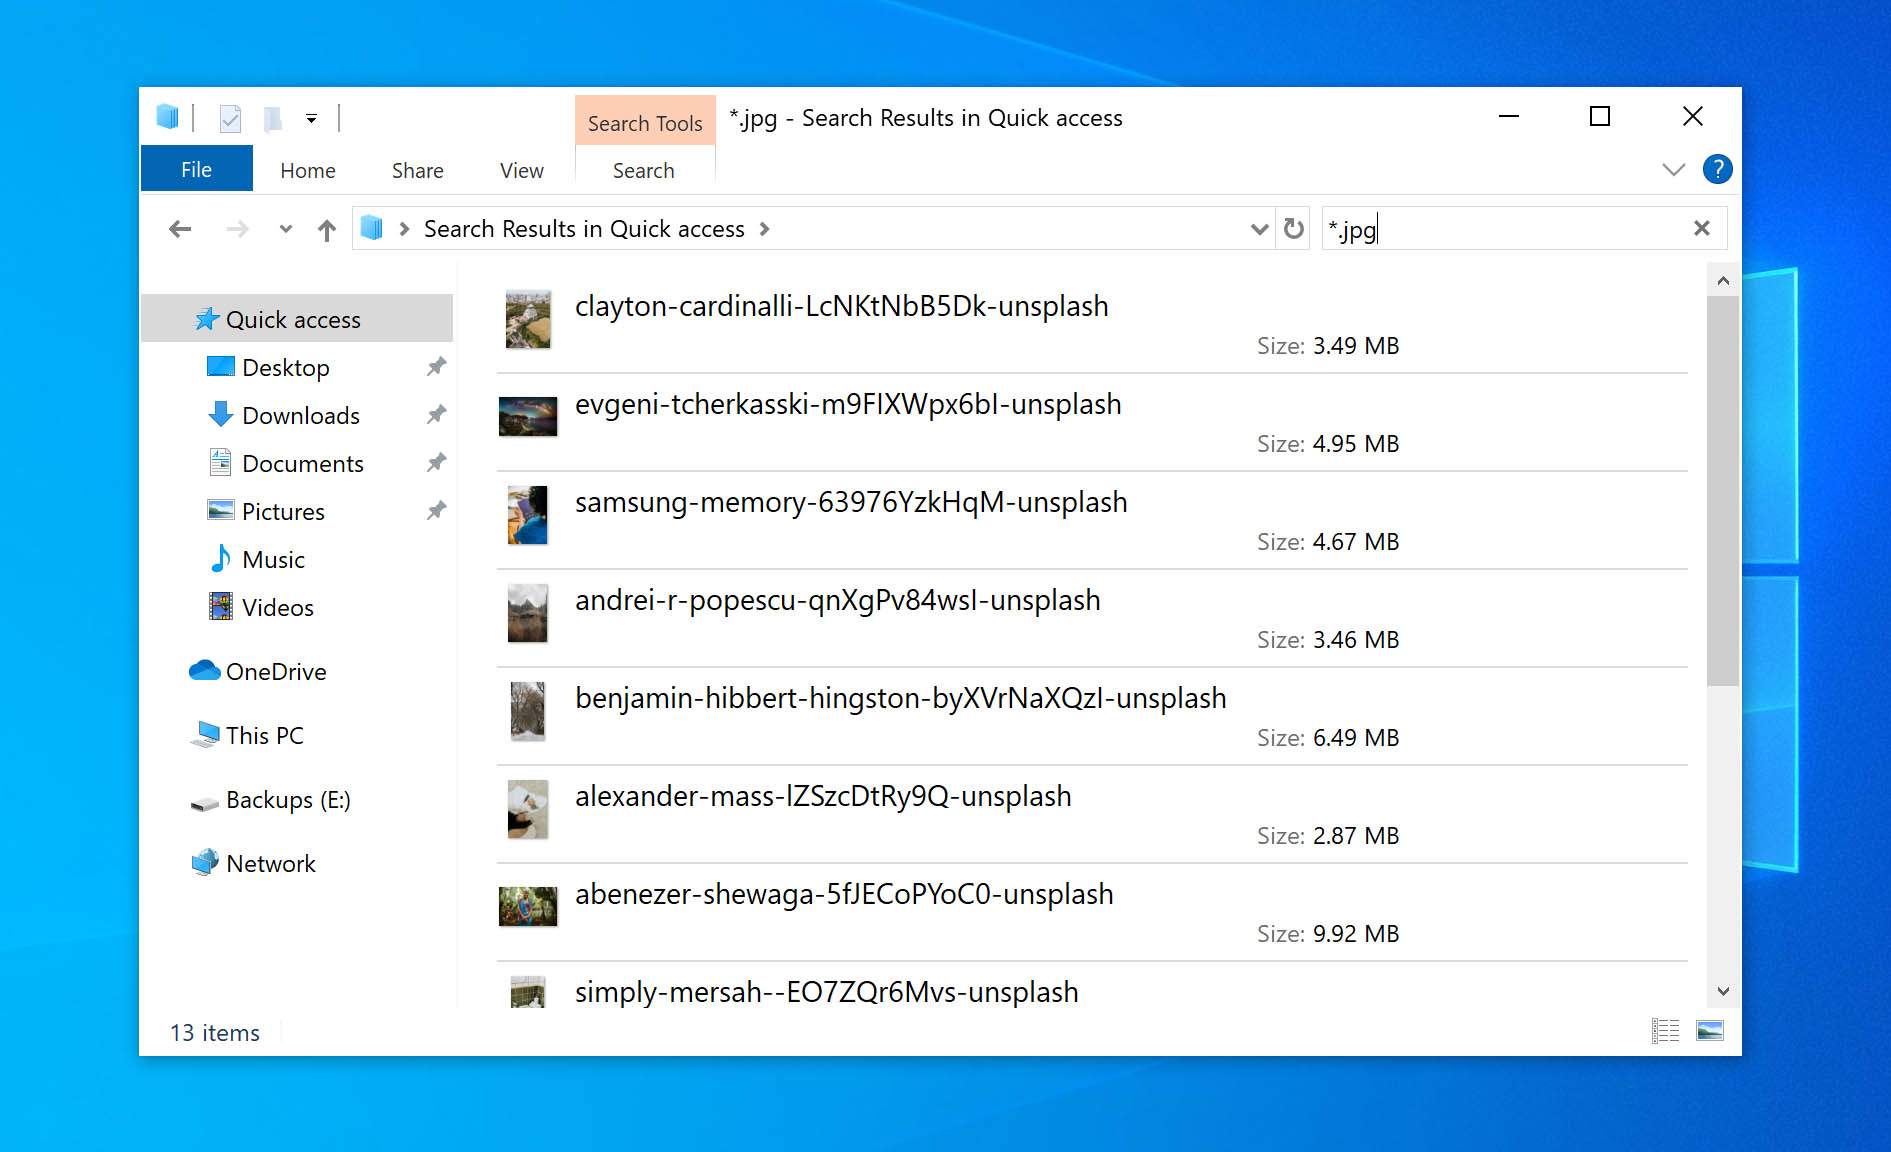
Task: Click file name abenezer-shewaga-5fJECoPYoC0-unsplash
Action: (x=844, y=894)
